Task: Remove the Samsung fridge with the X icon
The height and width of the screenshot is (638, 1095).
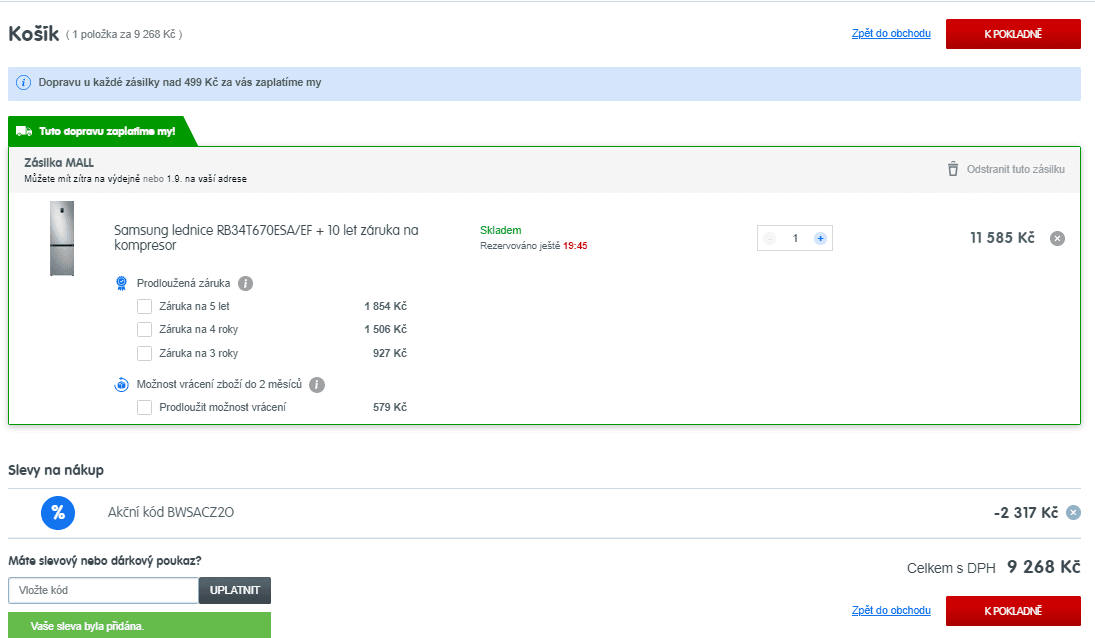Action: tap(1057, 239)
